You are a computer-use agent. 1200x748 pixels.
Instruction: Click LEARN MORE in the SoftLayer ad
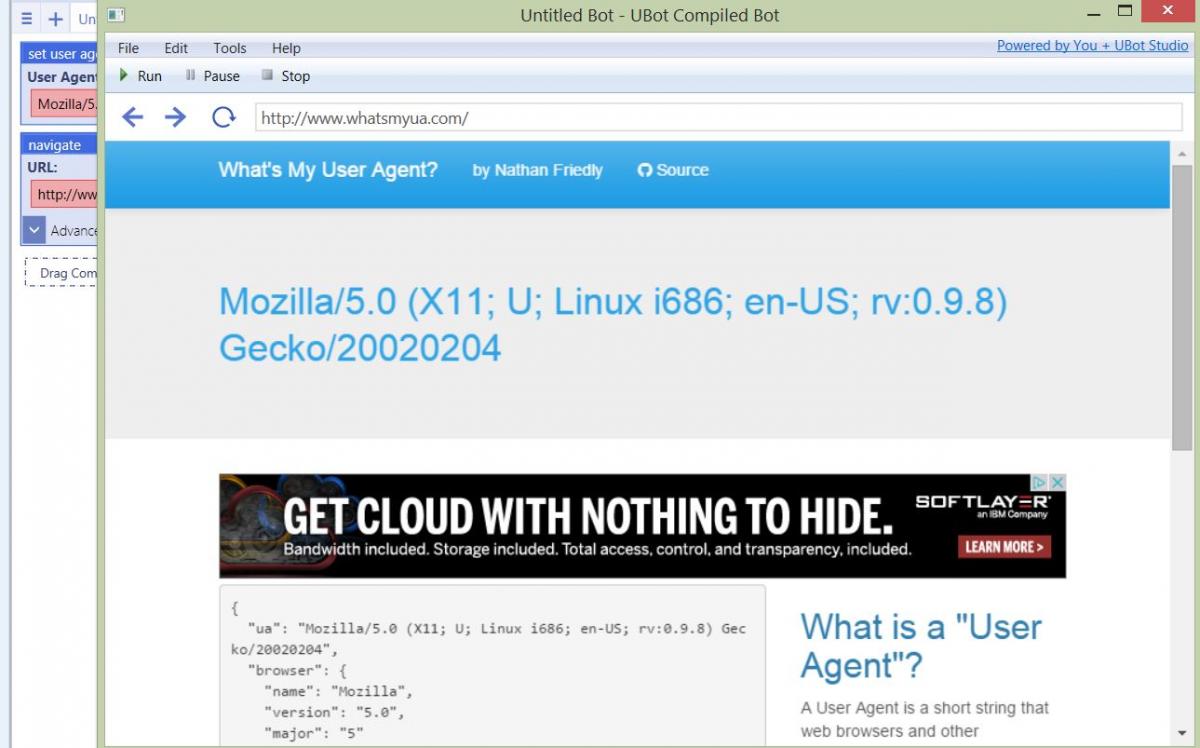pyautogui.click(x=1004, y=547)
